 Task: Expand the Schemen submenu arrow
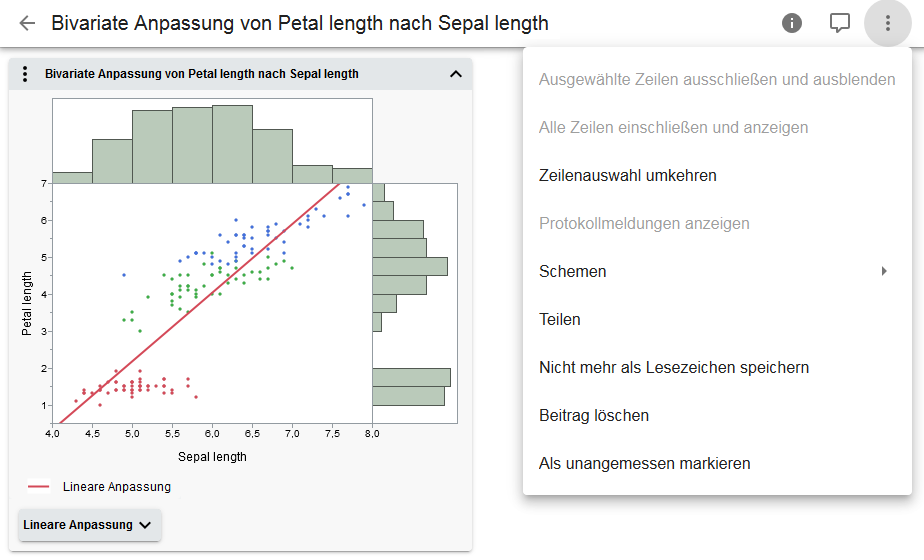[884, 271]
